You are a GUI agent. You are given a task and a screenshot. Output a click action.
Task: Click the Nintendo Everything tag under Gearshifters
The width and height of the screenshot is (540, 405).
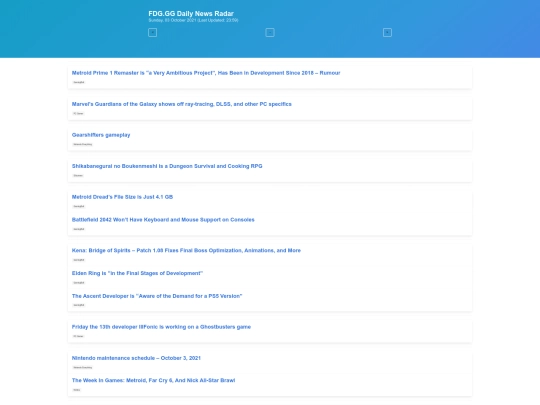[x=83, y=144]
